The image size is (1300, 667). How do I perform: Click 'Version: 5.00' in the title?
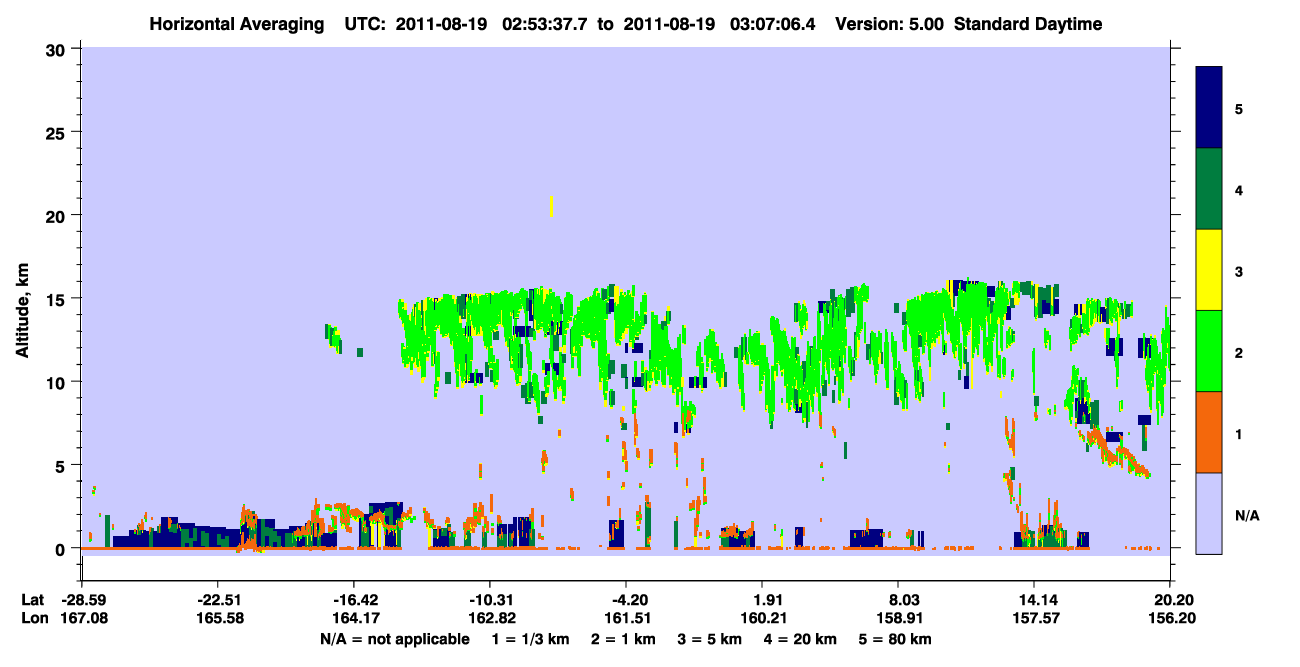click(x=889, y=24)
